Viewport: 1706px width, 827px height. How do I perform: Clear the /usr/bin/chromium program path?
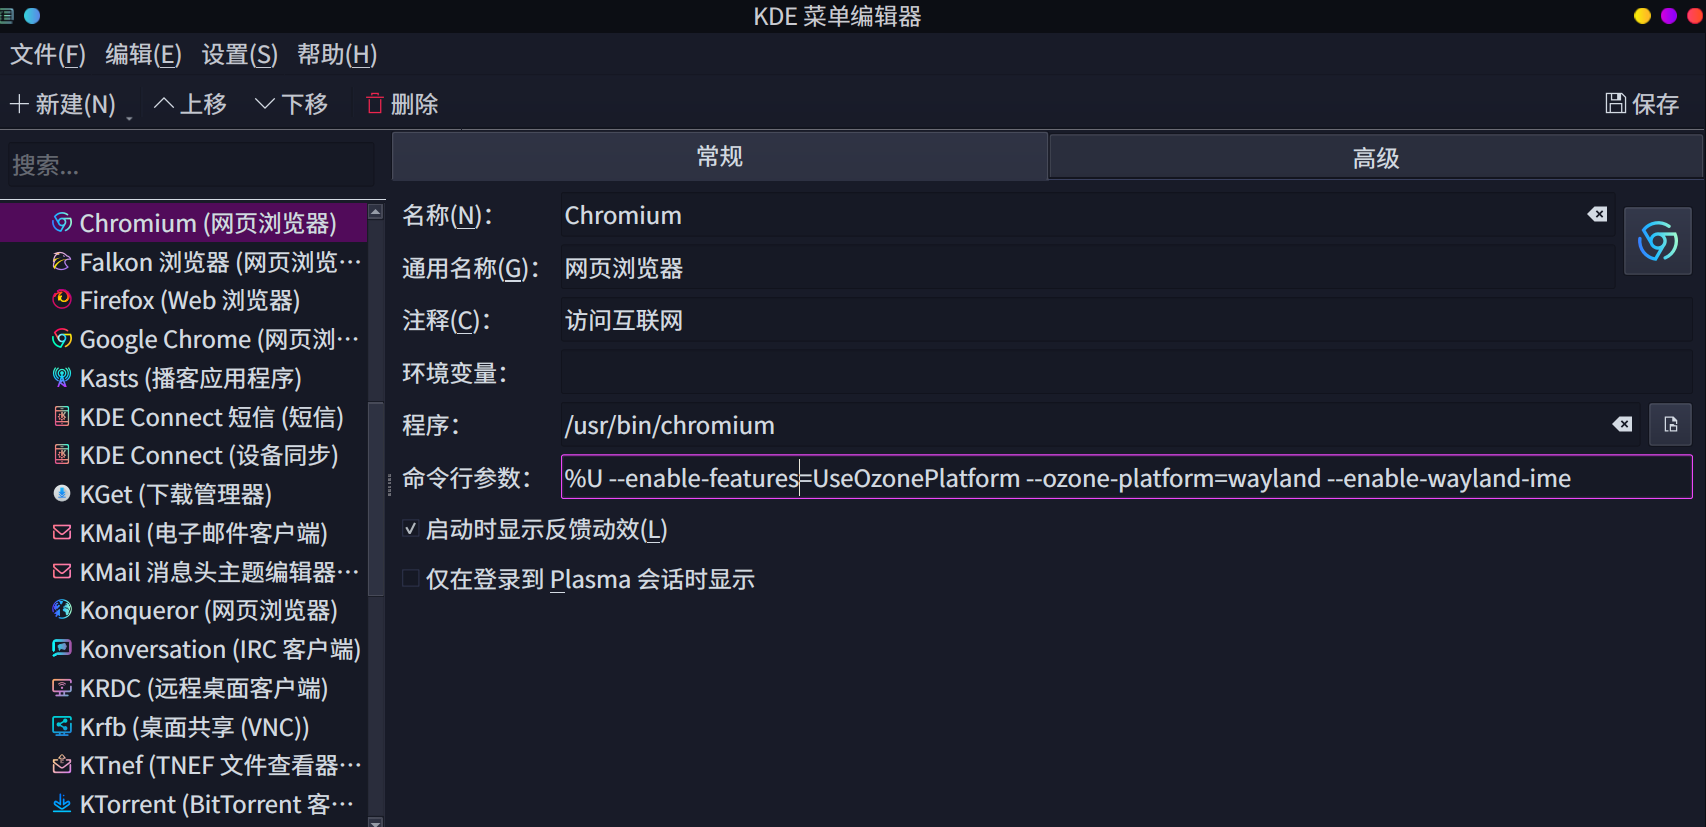(1621, 424)
